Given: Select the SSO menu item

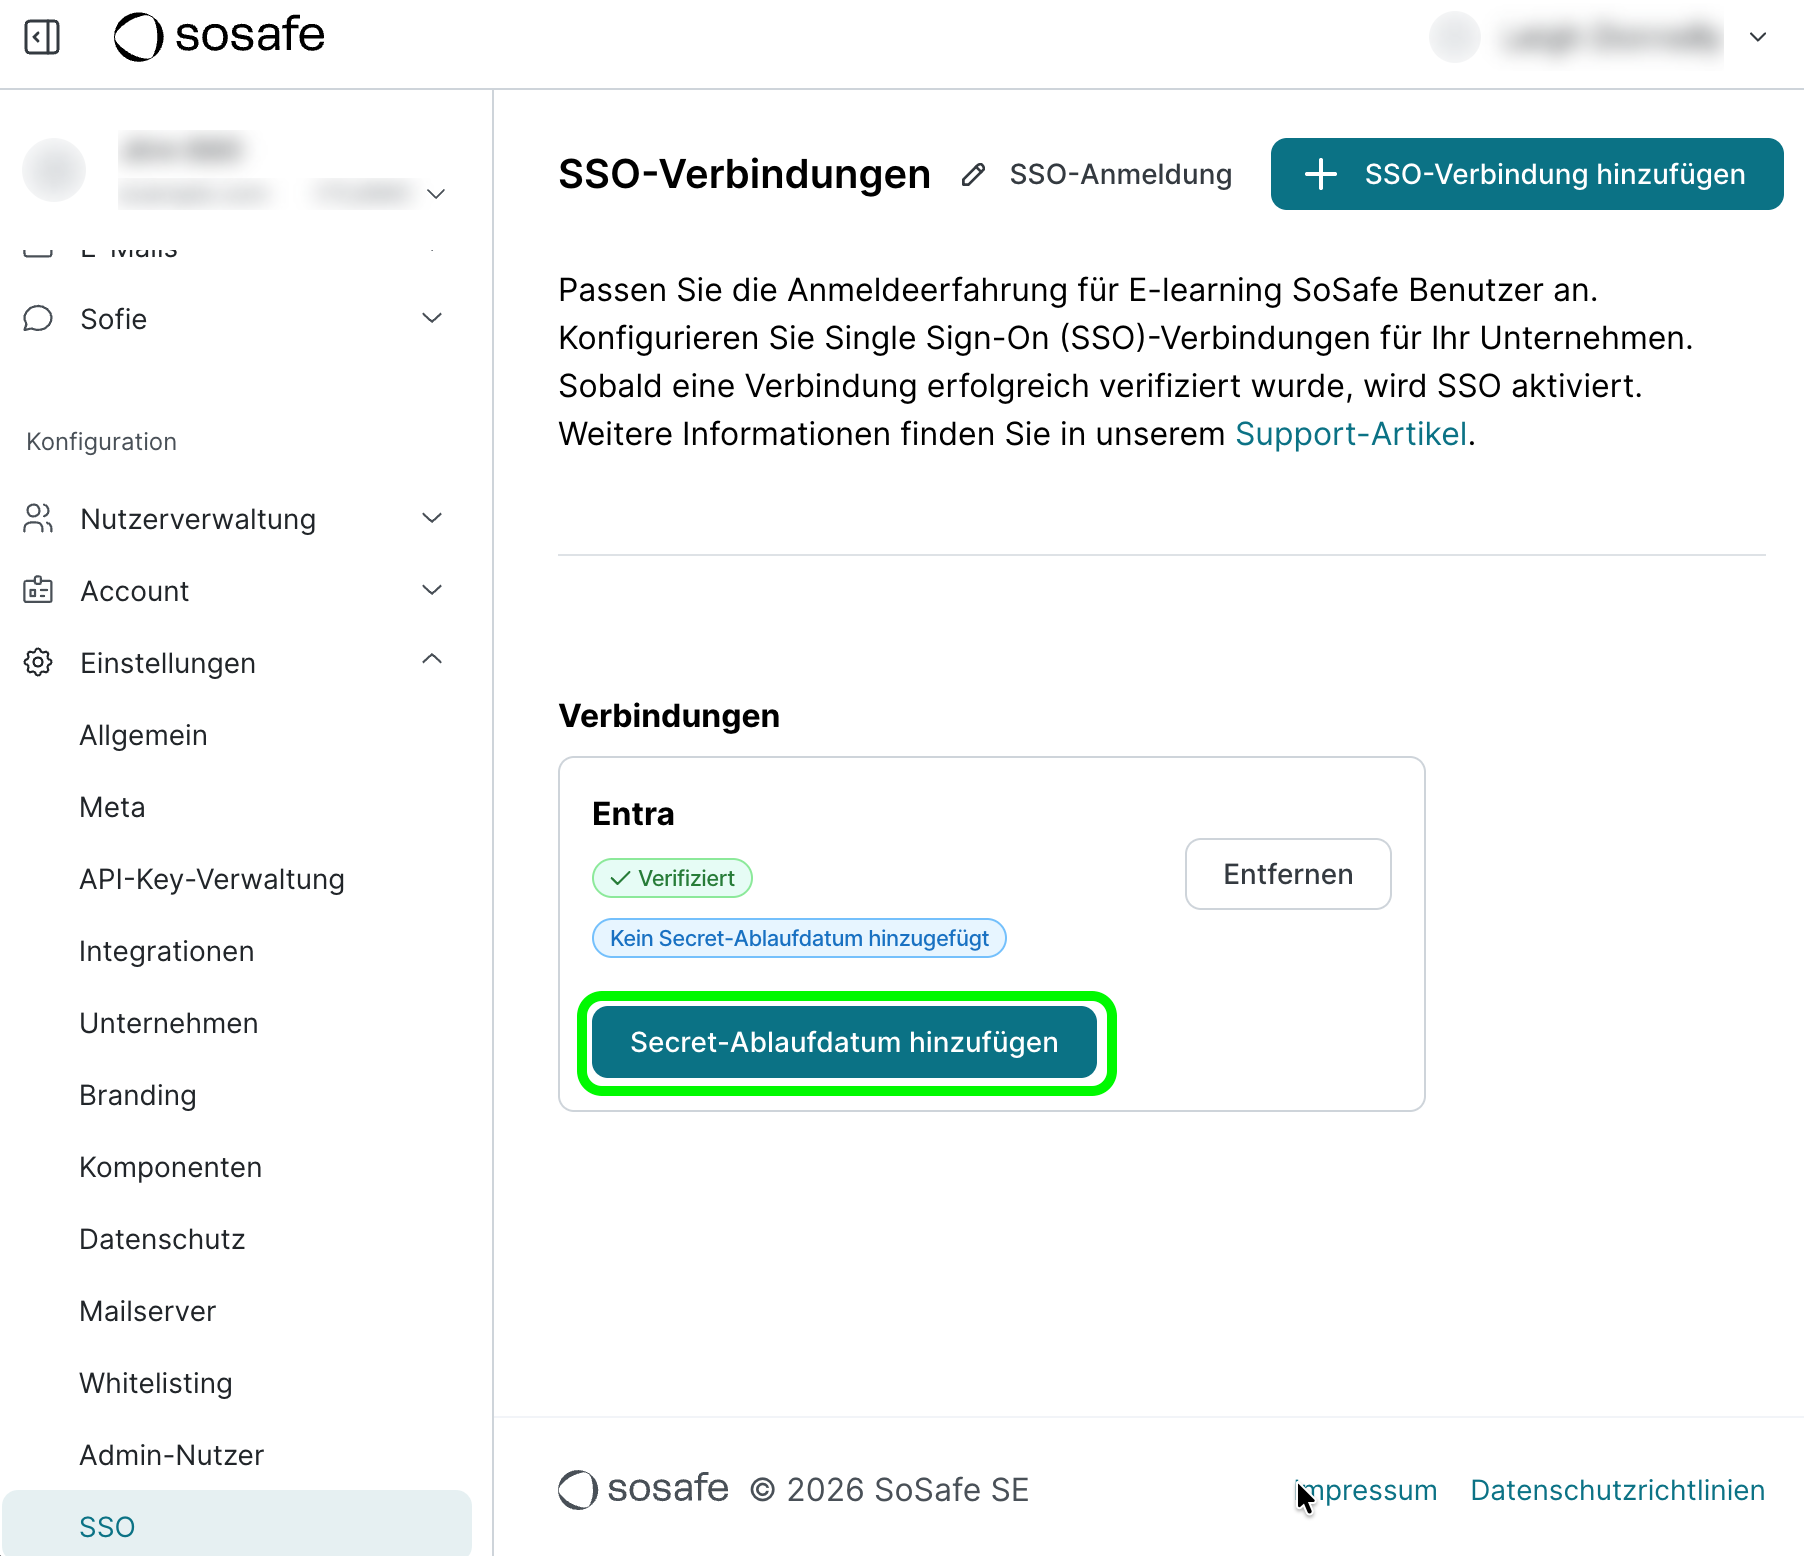Looking at the screenshot, I should (x=107, y=1527).
